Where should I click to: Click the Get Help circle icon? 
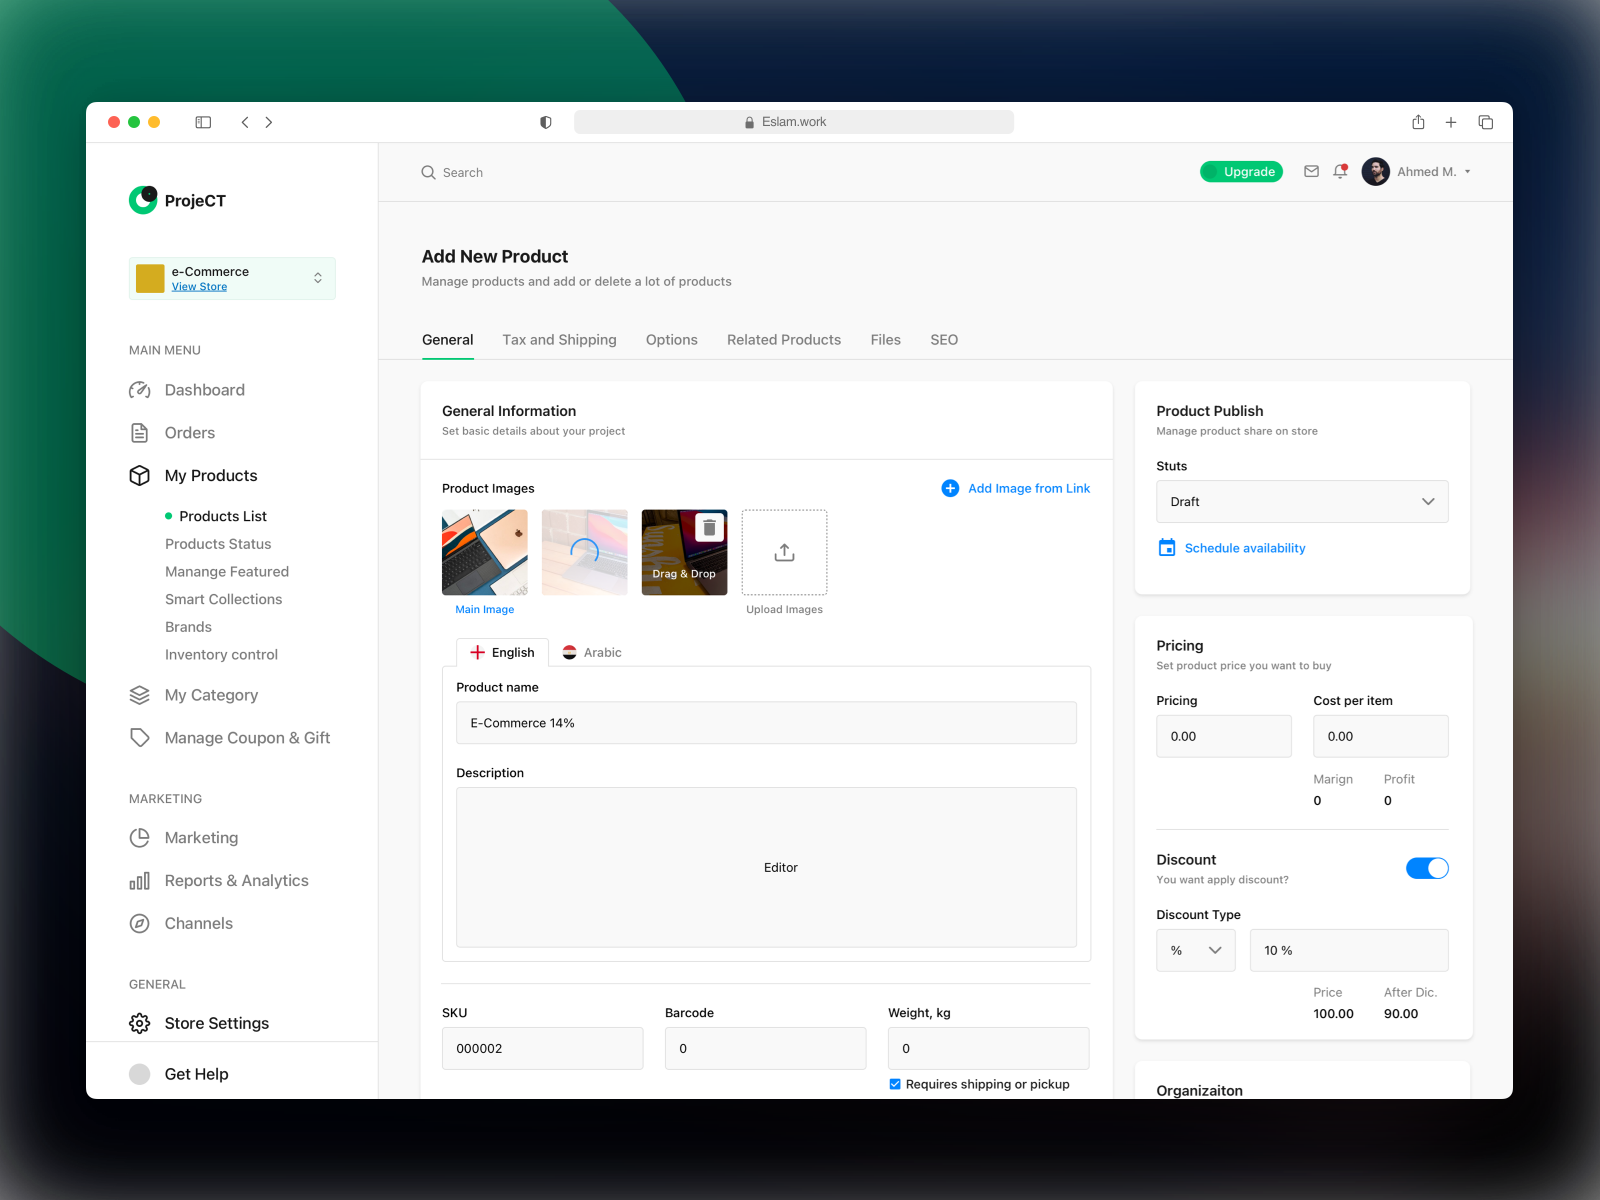(140, 1074)
